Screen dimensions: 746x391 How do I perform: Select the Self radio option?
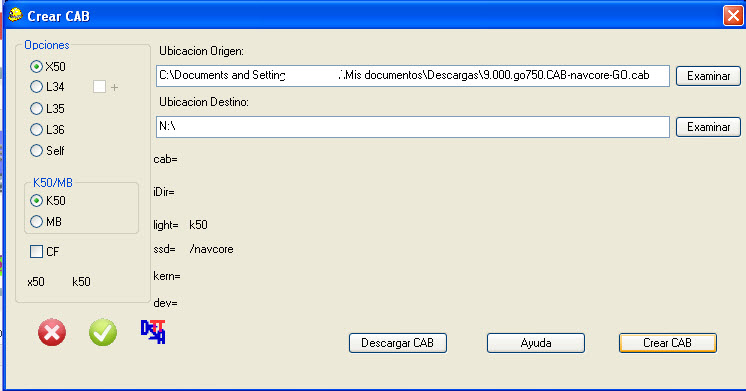[36, 151]
